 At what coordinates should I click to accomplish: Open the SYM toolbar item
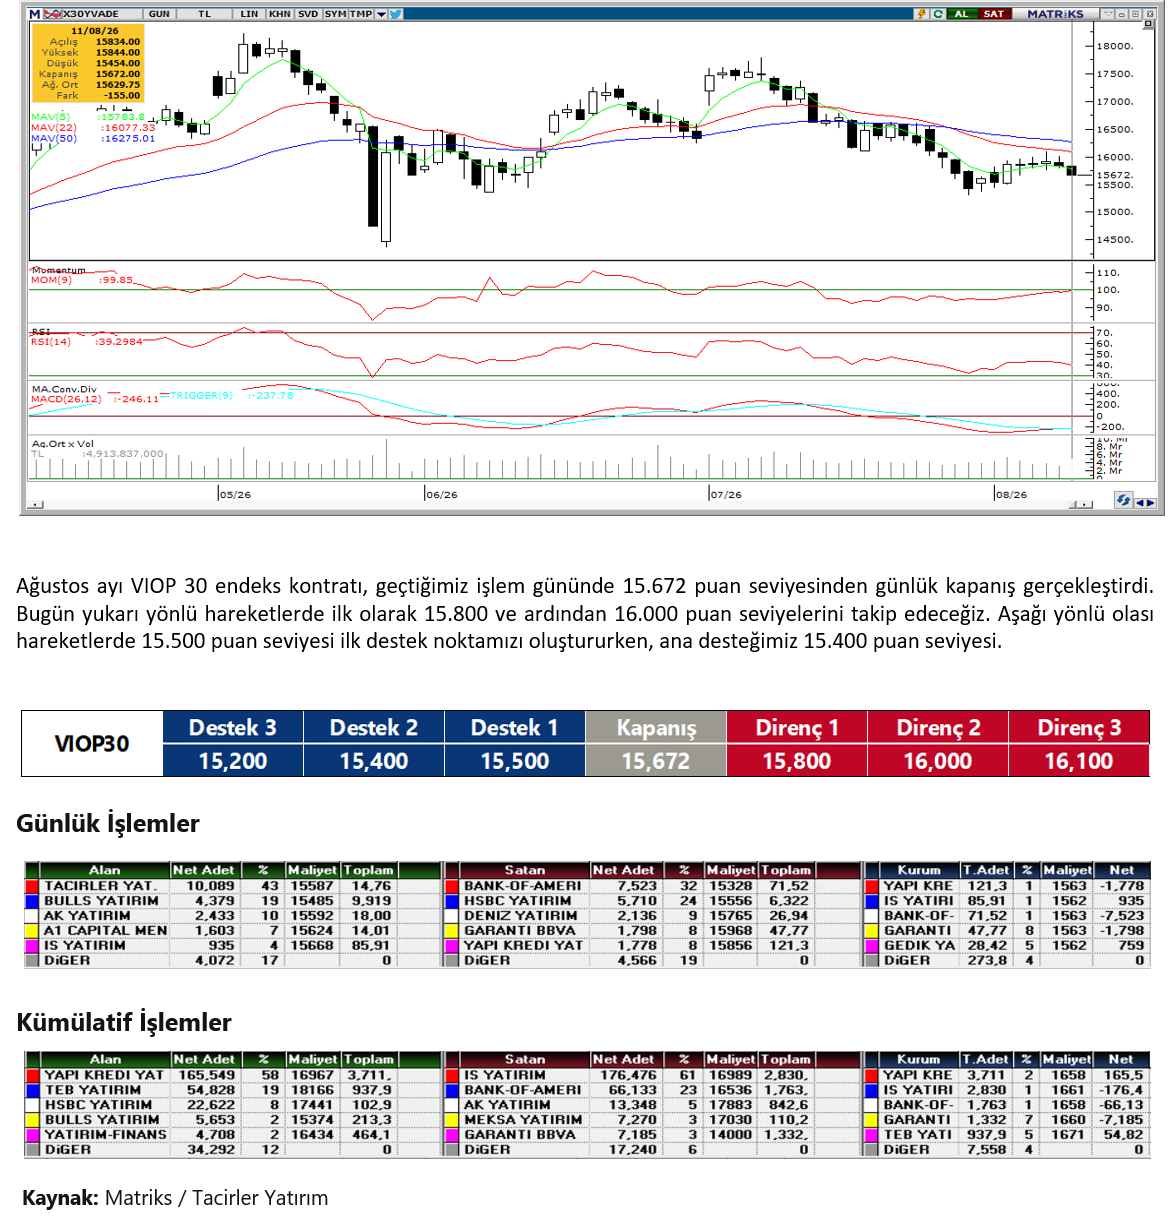point(335,14)
